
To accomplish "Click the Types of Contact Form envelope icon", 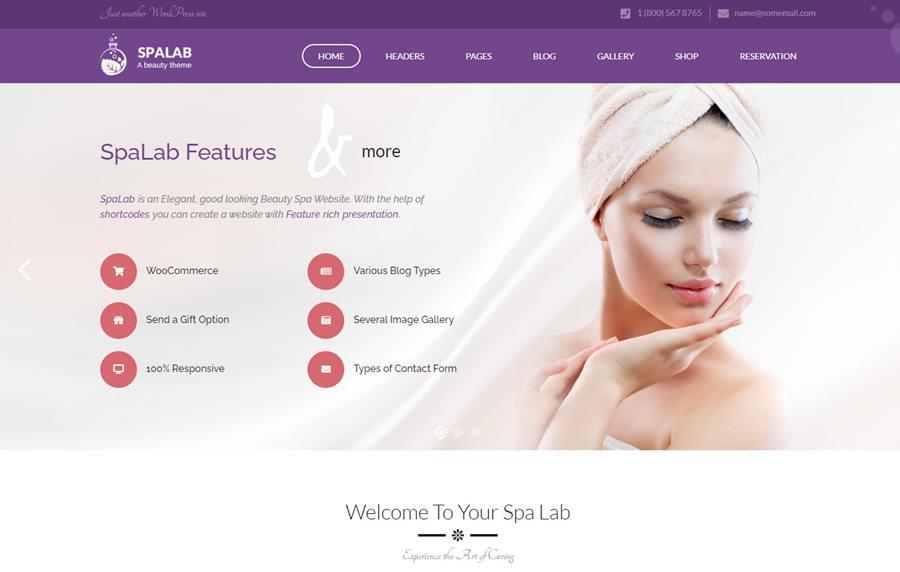I will 325,369.
